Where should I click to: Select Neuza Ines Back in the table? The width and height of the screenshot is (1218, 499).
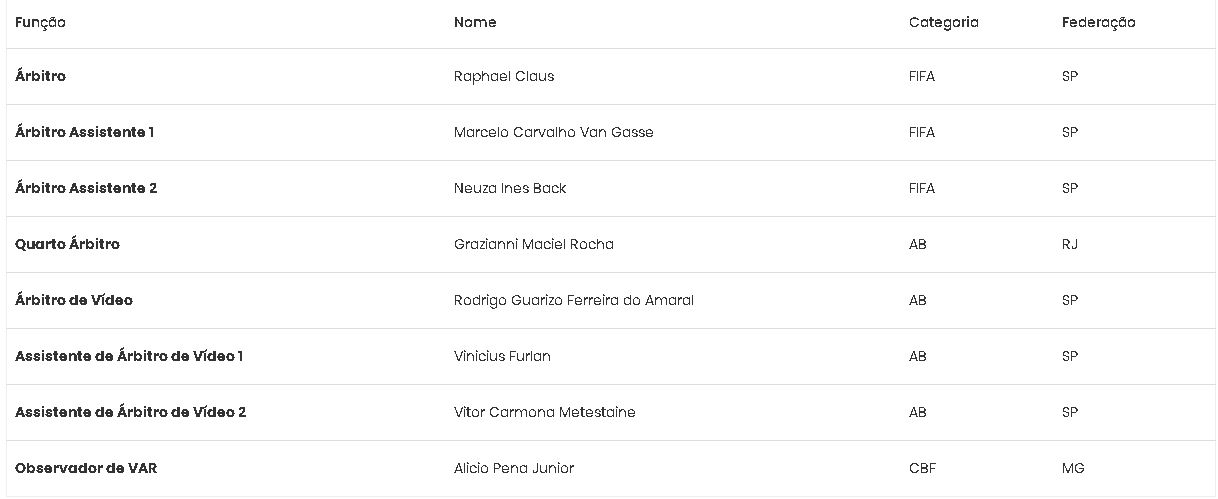point(509,188)
